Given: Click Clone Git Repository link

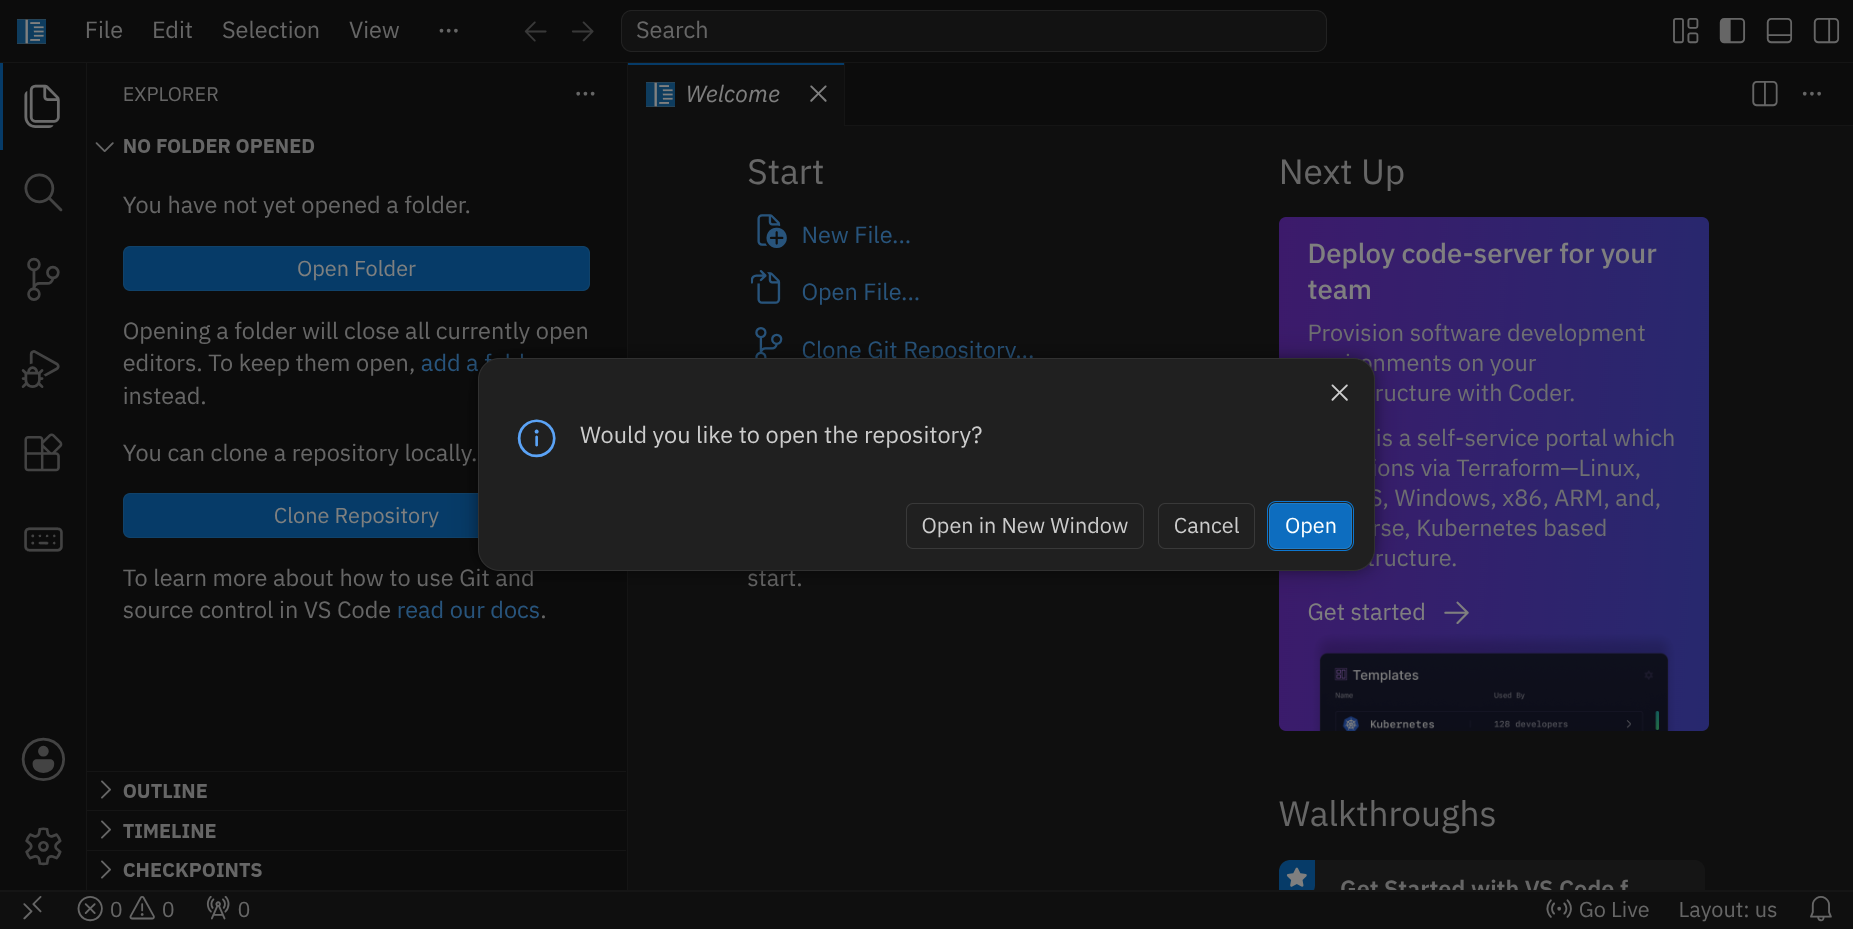Looking at the screenshot, I should (x=917, y=350).
